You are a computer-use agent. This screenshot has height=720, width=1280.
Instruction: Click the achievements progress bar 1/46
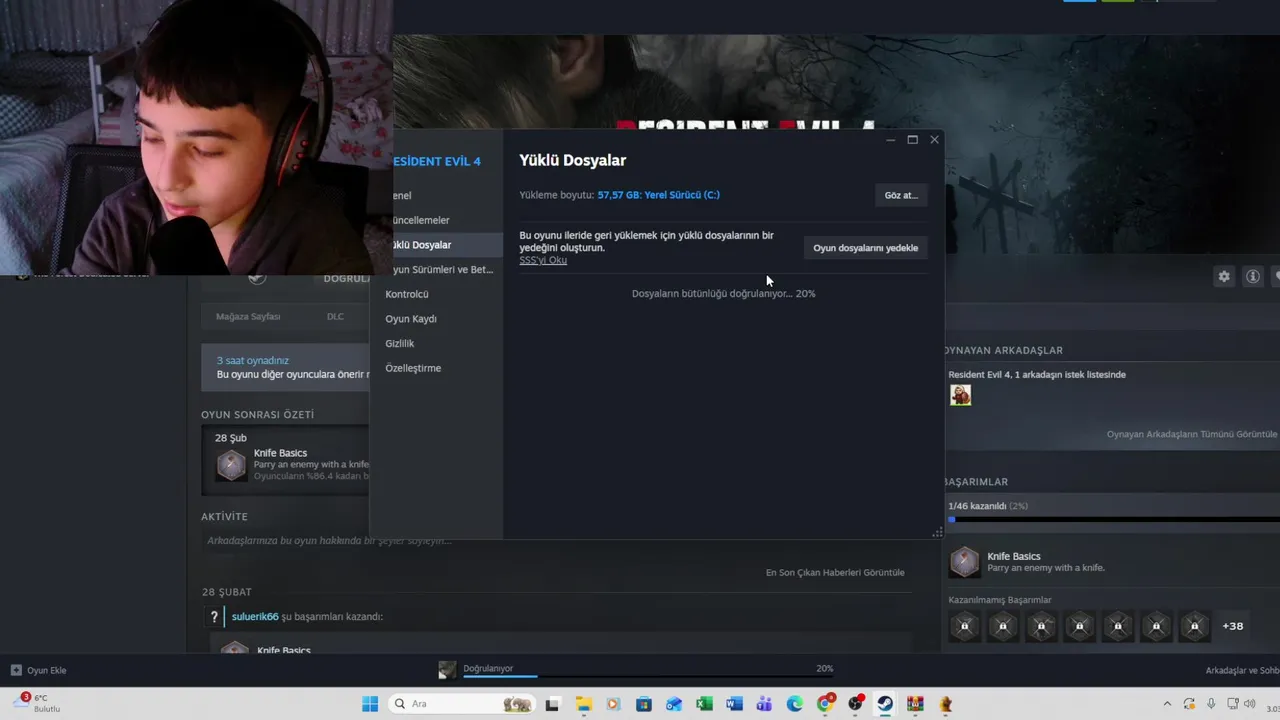[x=1114, y=520]
